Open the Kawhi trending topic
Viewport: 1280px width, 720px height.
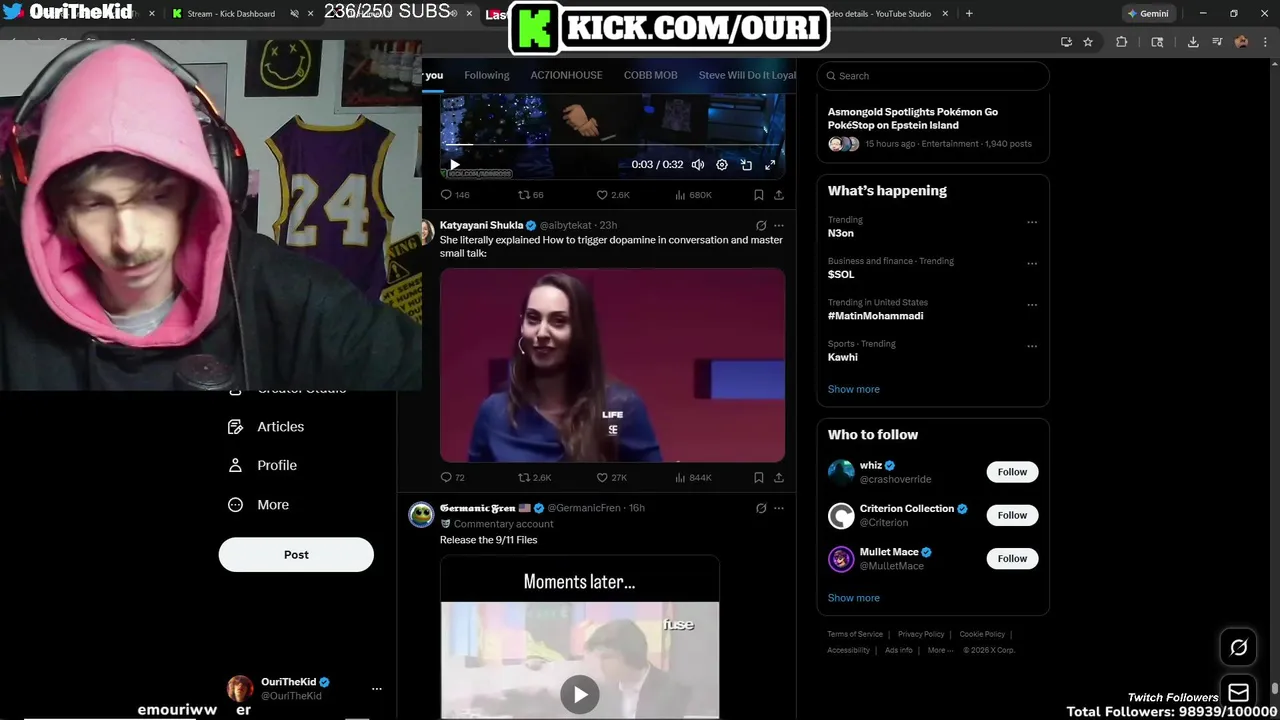click(843, 357)
